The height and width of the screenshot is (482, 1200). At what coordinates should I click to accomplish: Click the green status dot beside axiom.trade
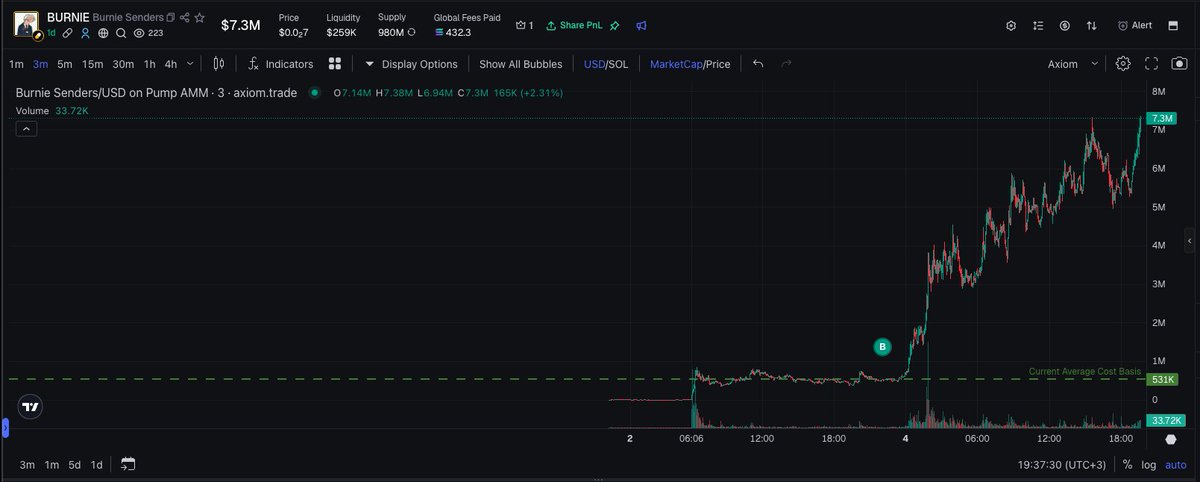[314, 92]
